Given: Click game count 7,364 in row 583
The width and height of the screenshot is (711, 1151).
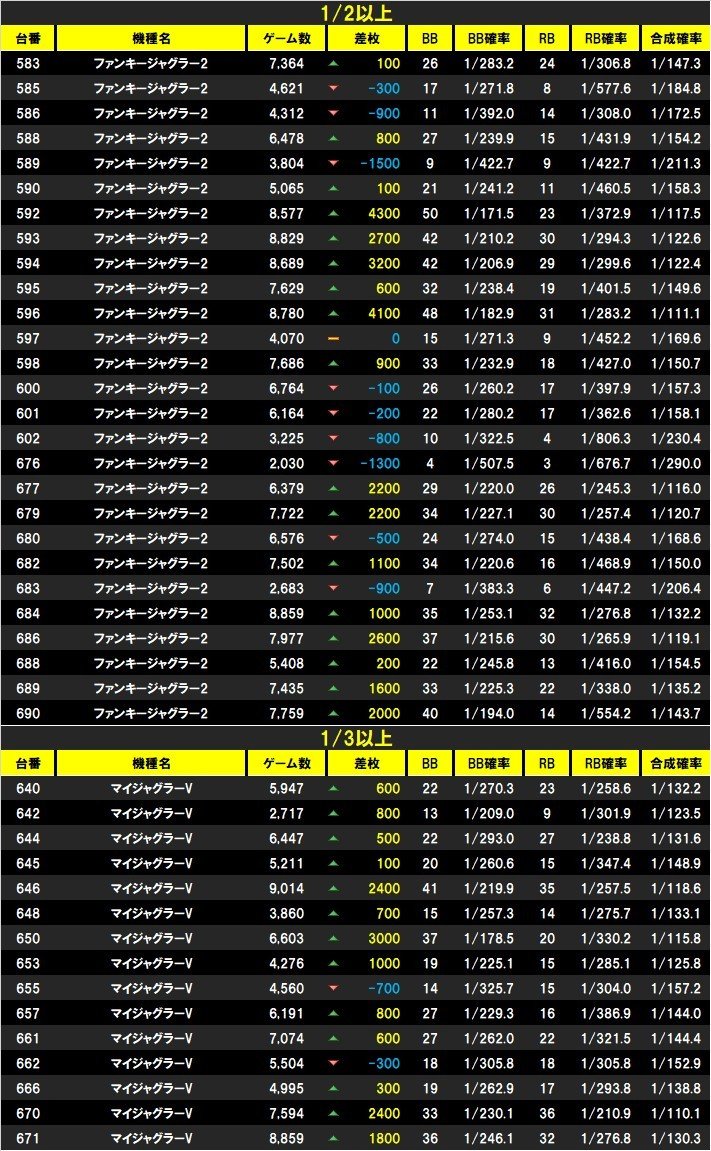Looking at the screenshot, I should [x=286, y=64].
